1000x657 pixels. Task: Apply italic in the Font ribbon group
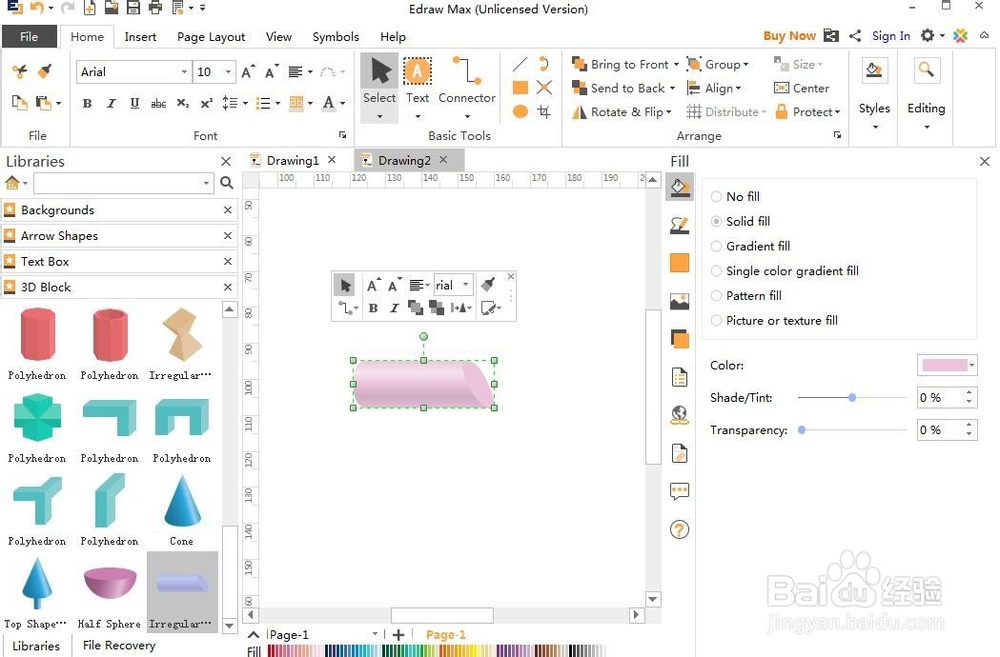(x=111, y=103)
